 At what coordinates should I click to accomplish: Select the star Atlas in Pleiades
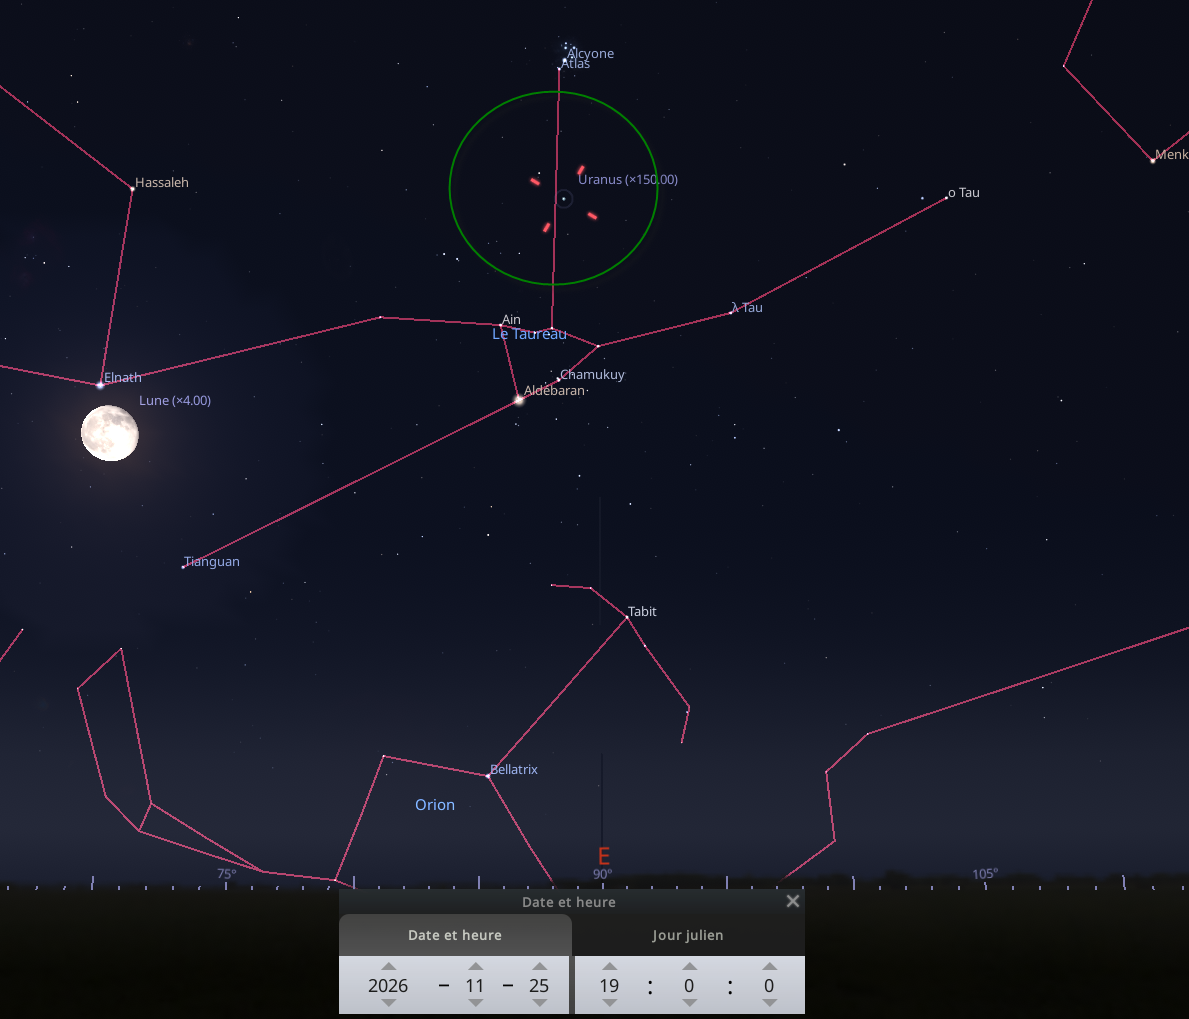[x=560, y=68]
